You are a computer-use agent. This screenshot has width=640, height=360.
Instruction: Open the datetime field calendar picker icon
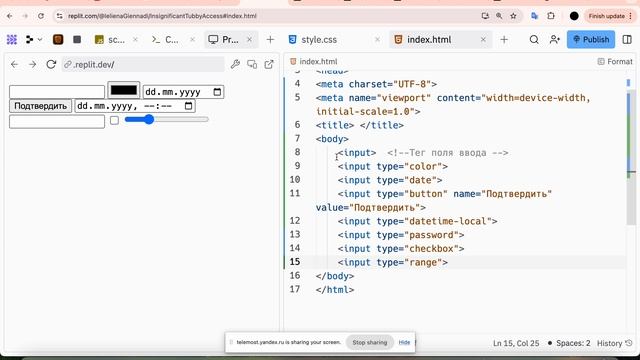coord(188,106)
